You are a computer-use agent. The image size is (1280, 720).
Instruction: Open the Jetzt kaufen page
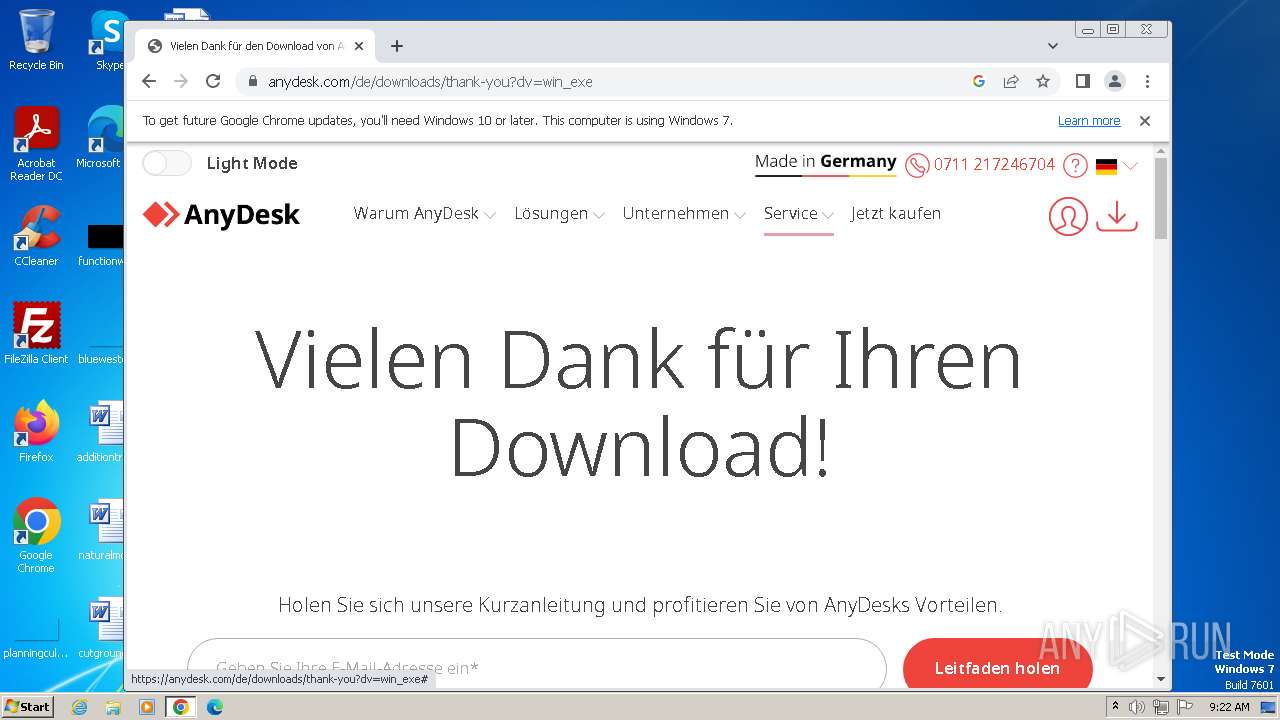pos(895,214)
